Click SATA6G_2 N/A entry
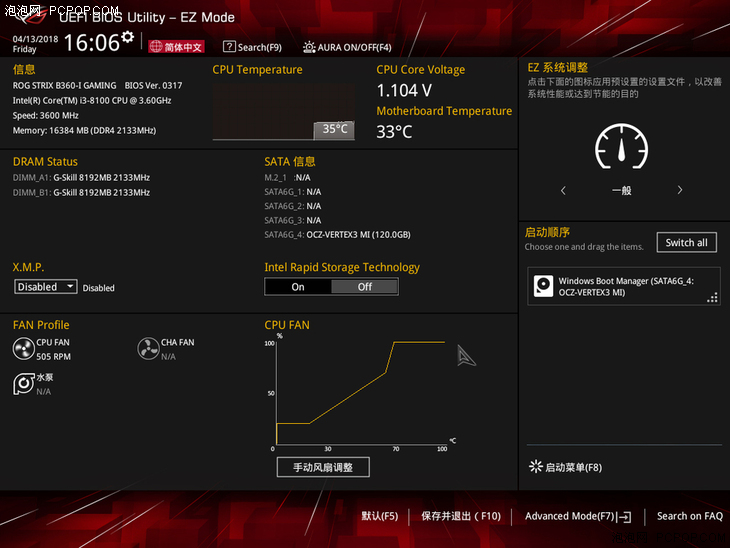 click(x=293, y=206)
